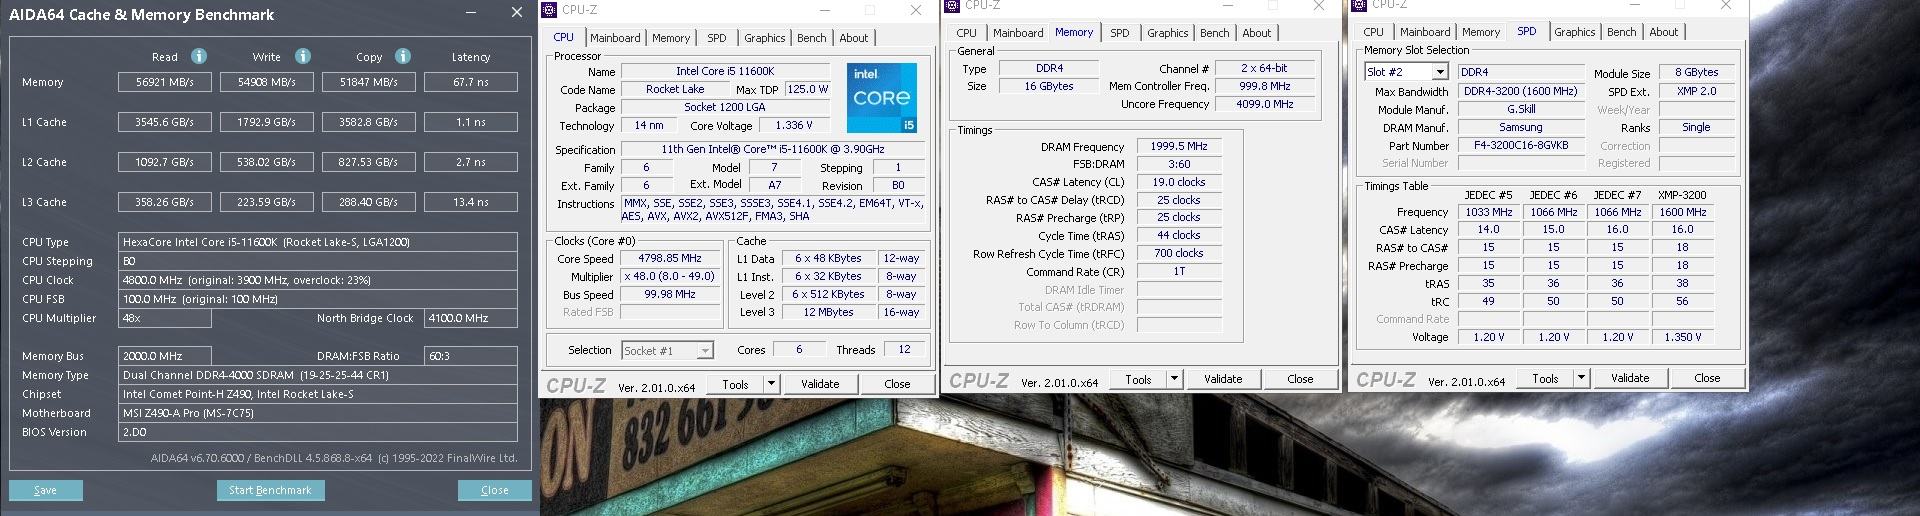
Task: Click Multiplier value x 48.0
Action: [x=669, y=276]
